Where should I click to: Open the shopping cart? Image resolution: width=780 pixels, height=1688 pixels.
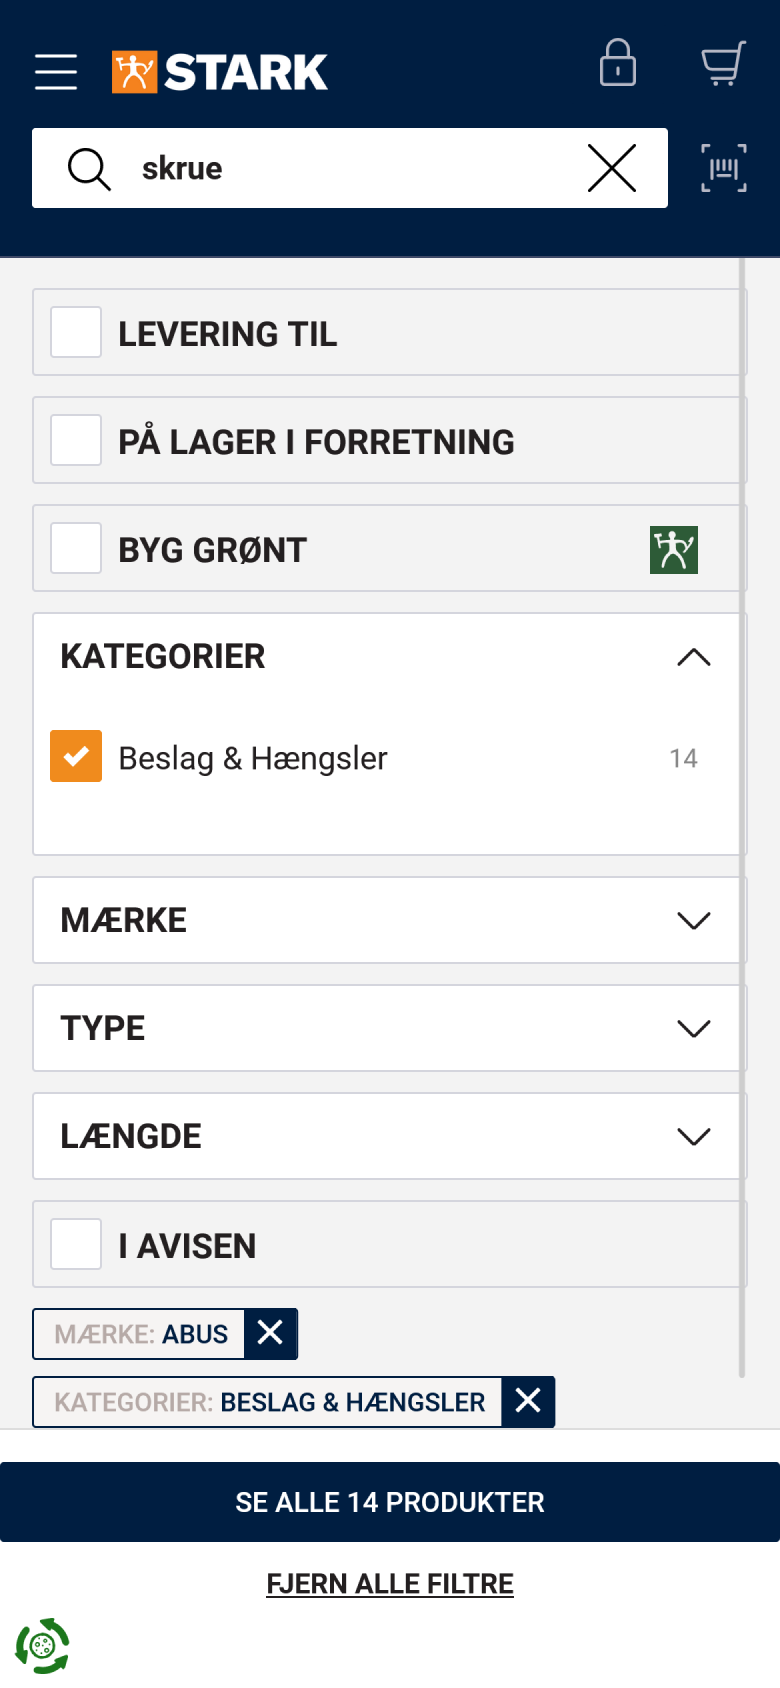[x=723, y=63]
